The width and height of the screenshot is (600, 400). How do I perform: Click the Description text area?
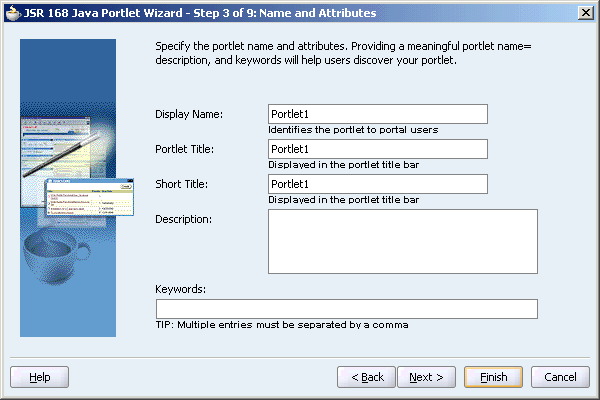click(x=403, y=242)
